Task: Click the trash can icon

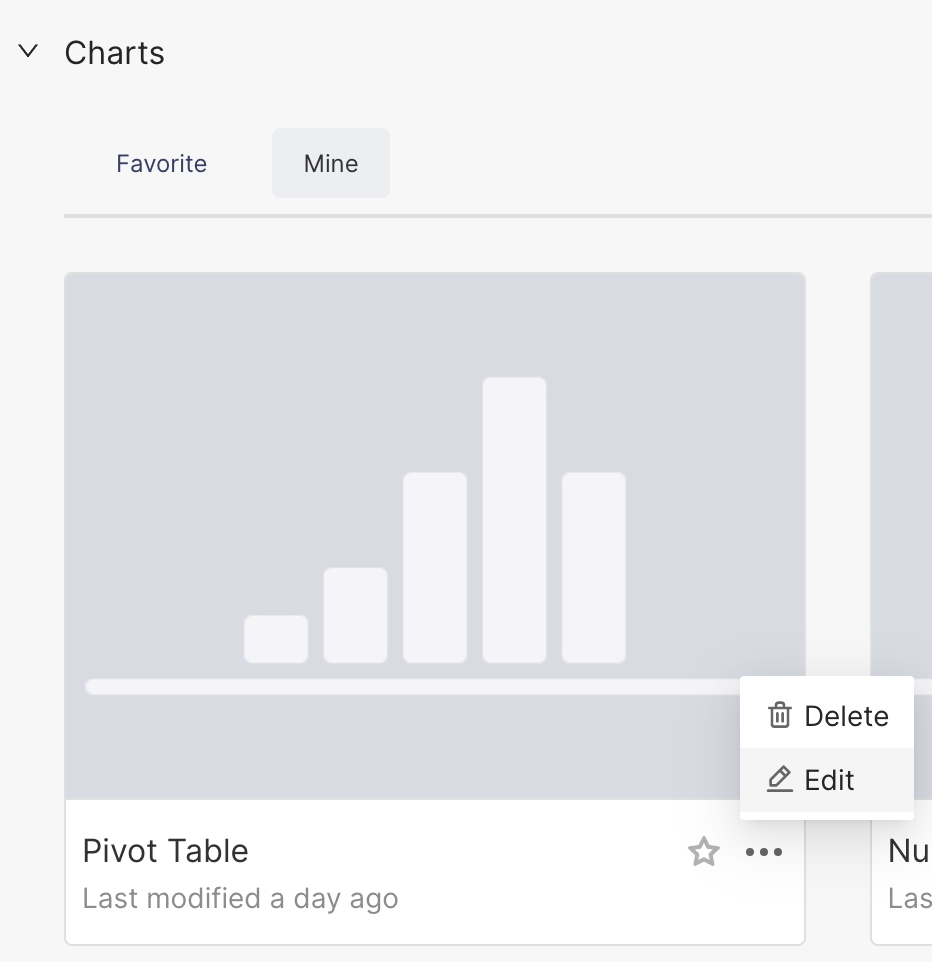Action: point(780,715)
